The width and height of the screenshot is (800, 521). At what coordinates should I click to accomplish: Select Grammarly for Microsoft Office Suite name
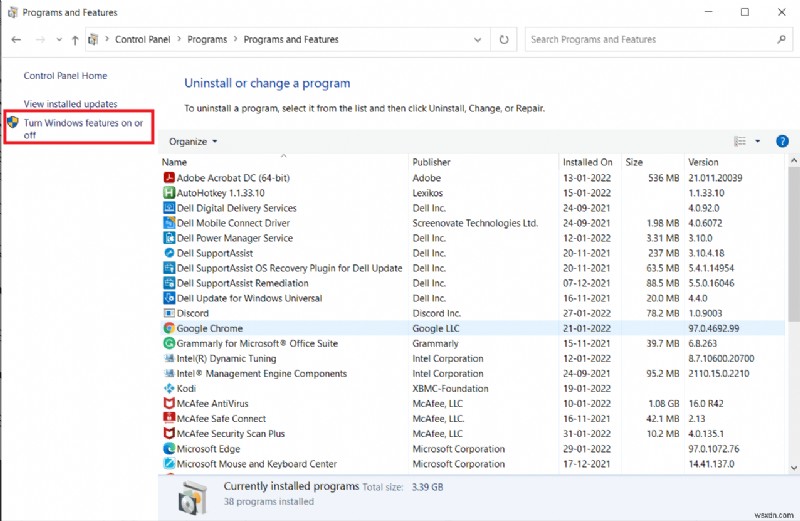pyautogui.click(x=257, y=343)
